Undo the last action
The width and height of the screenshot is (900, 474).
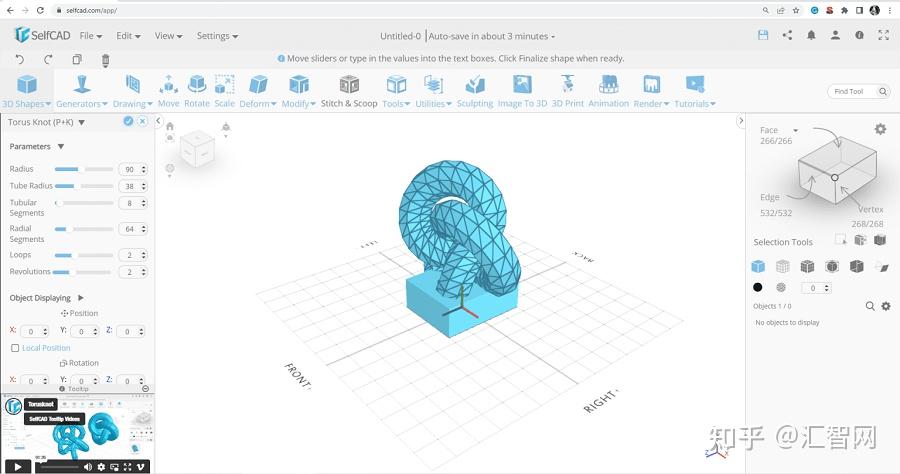click(x=20, y=59)
